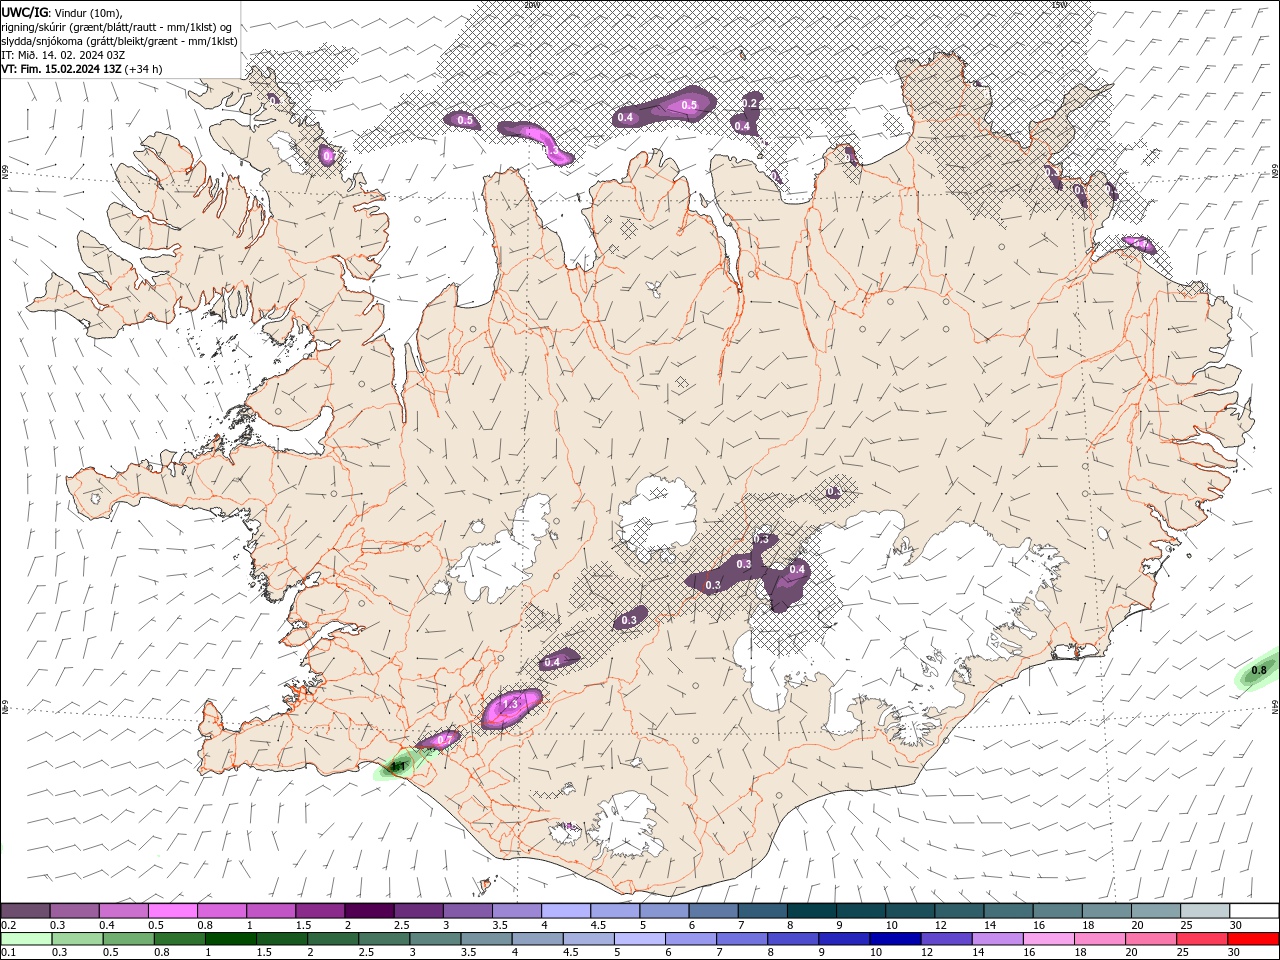The width and height of the screenshot is (1280, 960).
Task: Click the '7' number under the lower legend
Action: 718,953
